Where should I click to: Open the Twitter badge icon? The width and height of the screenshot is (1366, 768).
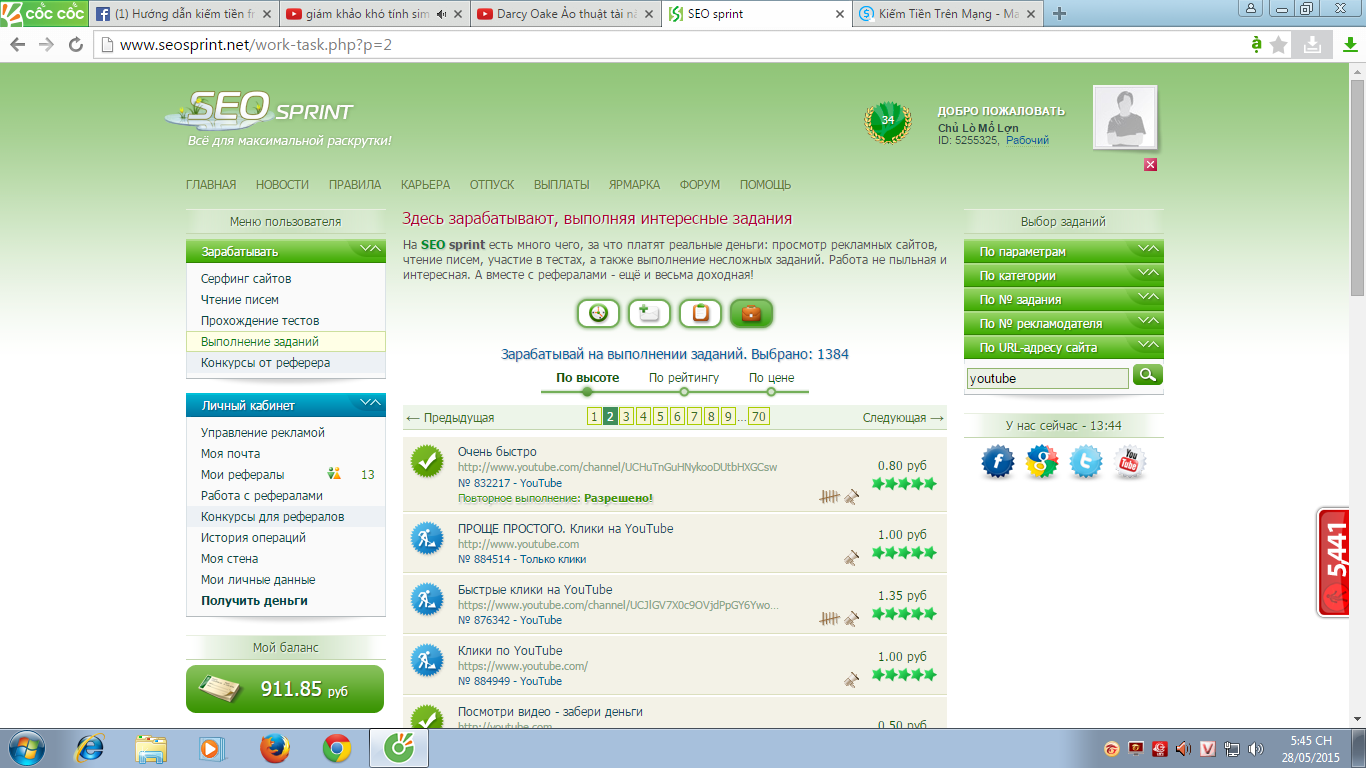pyautogui.click(x=1086, y=461)
